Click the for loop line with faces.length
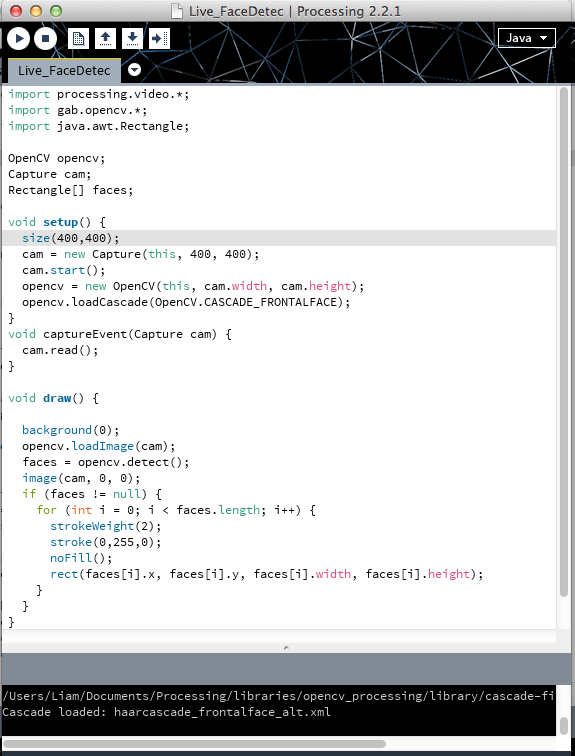Image resolution: width=575 pixels, height=756 pixels. pos(176,510)
